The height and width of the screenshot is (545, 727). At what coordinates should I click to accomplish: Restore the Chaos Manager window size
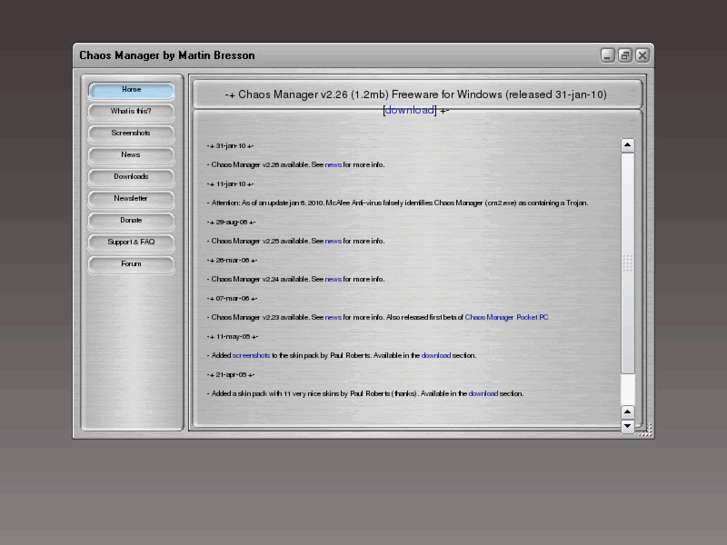click(625, 56)
